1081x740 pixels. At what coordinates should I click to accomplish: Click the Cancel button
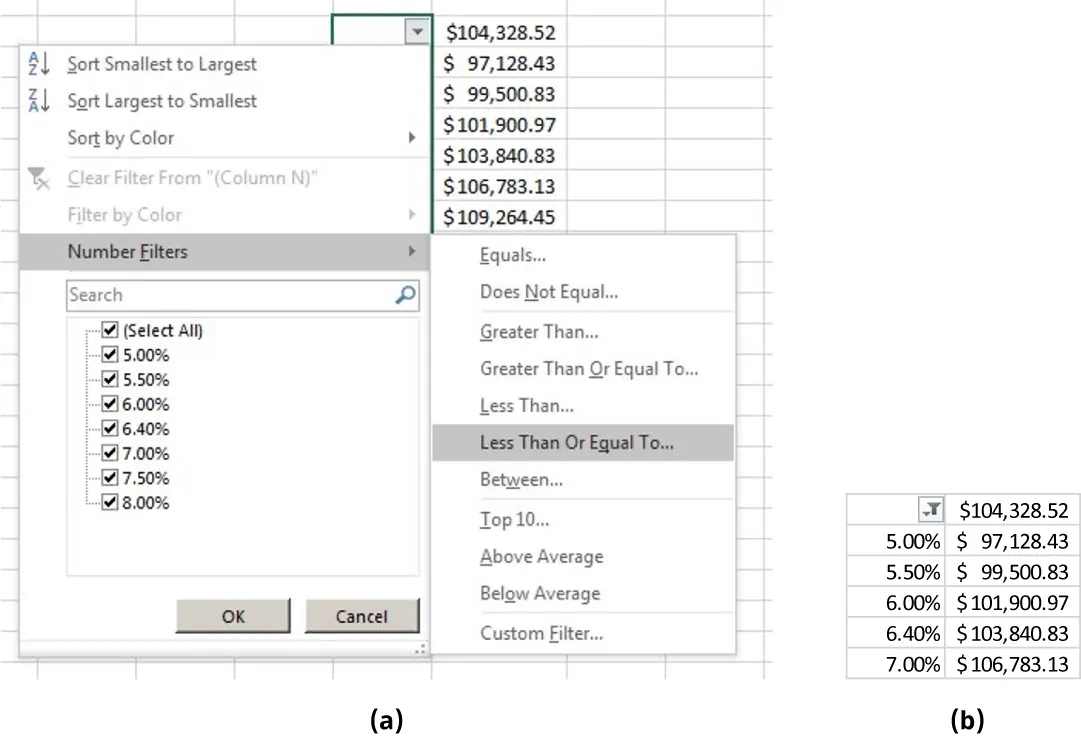(362, 616)
